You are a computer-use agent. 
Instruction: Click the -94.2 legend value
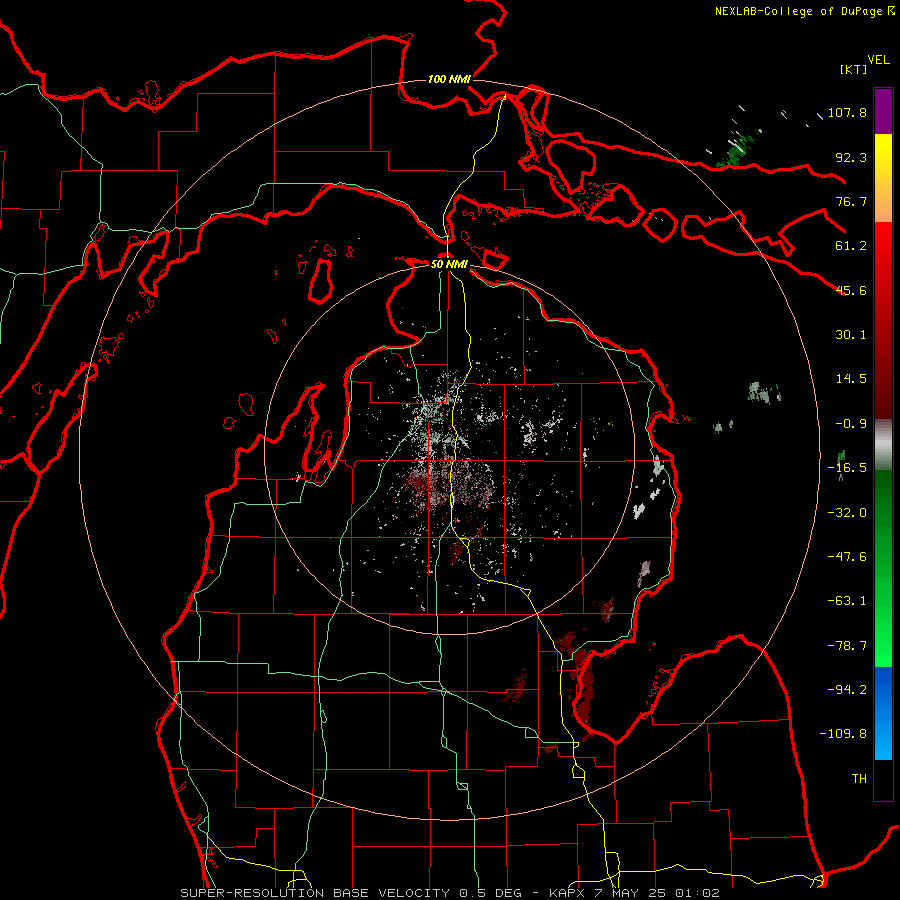[847, 690]
